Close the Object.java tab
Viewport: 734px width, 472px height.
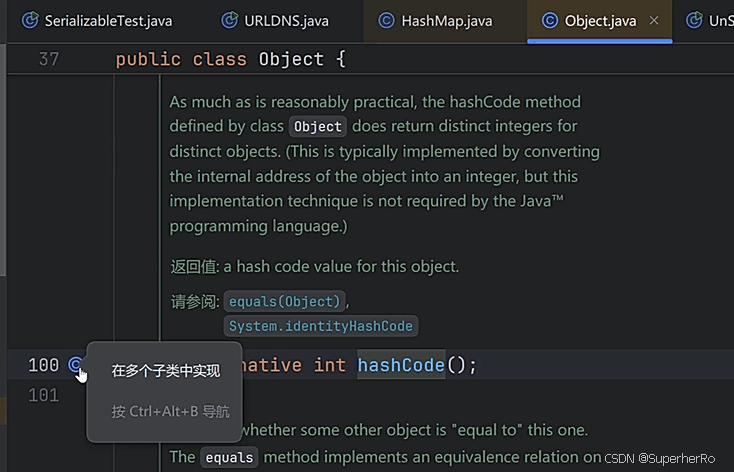(654, 21)
